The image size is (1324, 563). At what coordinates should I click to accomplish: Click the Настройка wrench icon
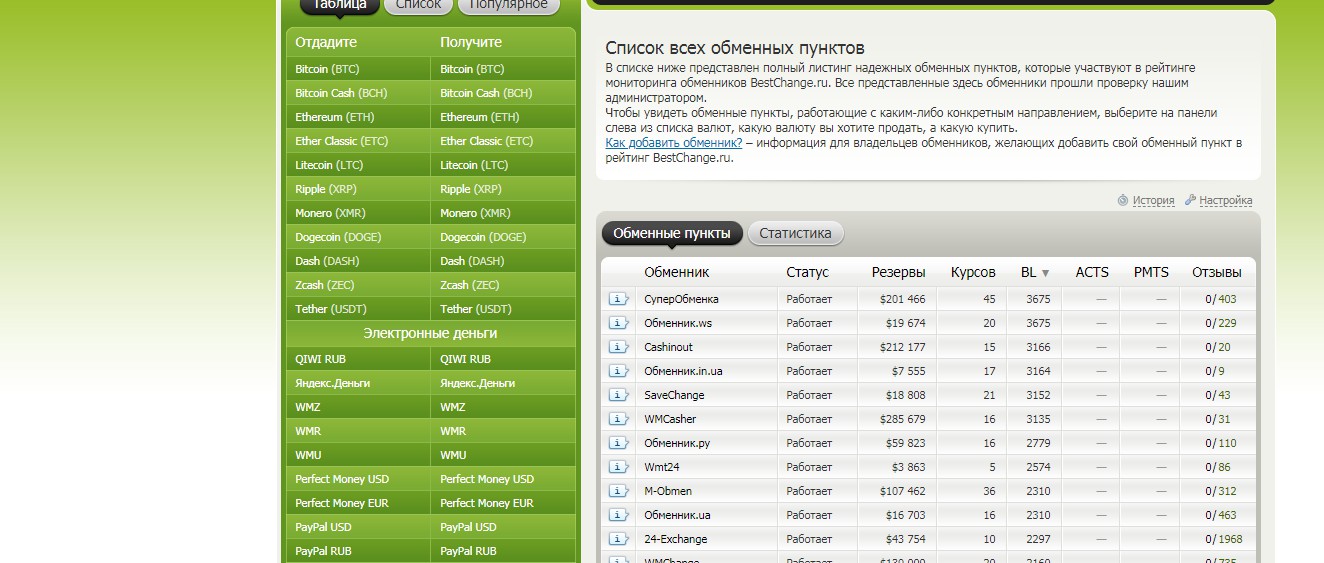[1190, 200]
